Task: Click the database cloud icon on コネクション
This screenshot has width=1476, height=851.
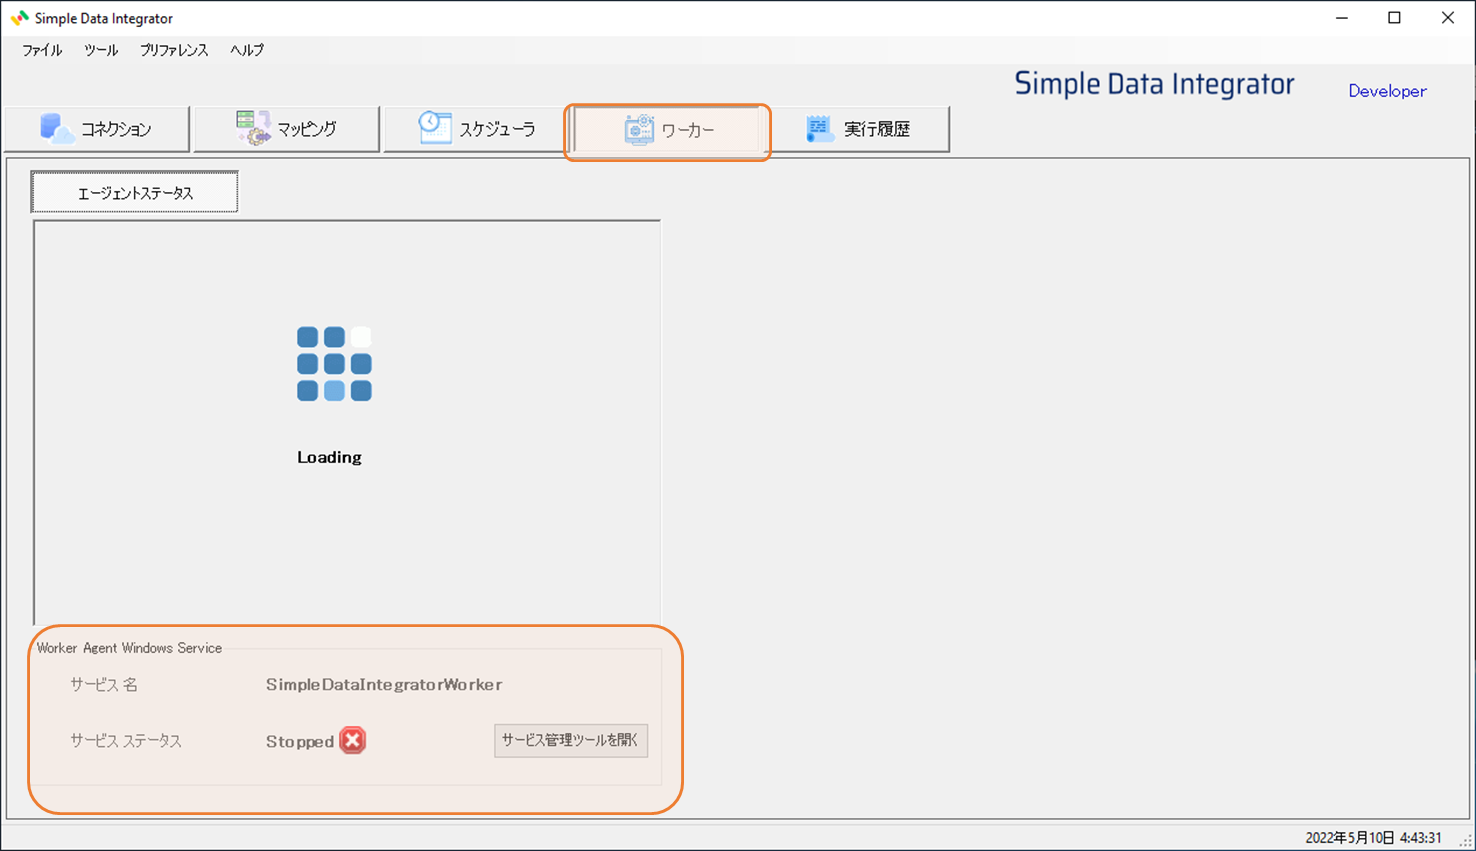Action: pos(57,129)
